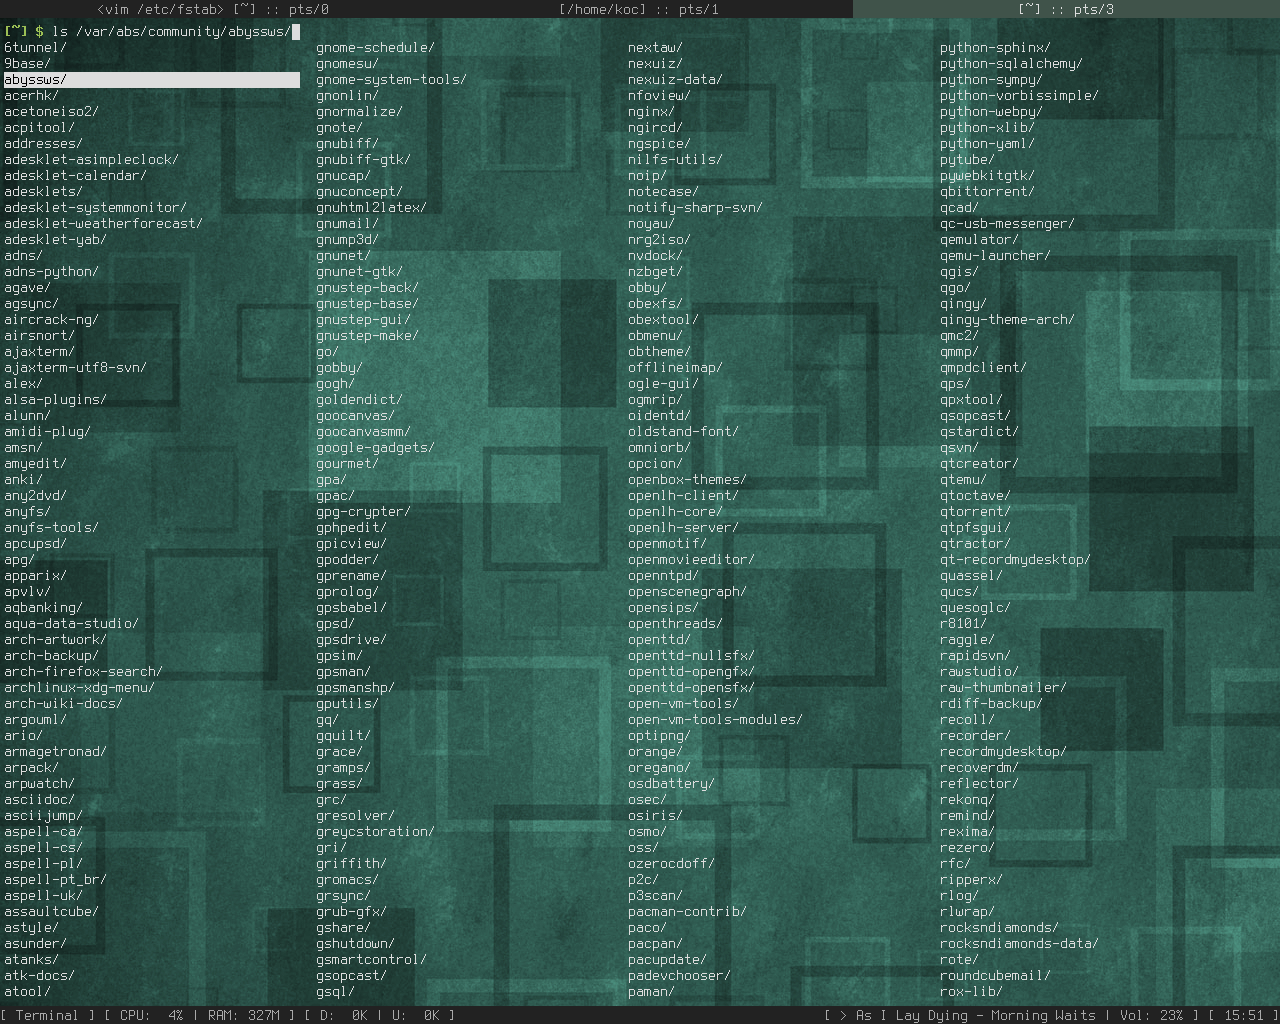The image size is (1280, 1024).
Task: Select the rox-lib/ entry
Action: click(971, 991)
